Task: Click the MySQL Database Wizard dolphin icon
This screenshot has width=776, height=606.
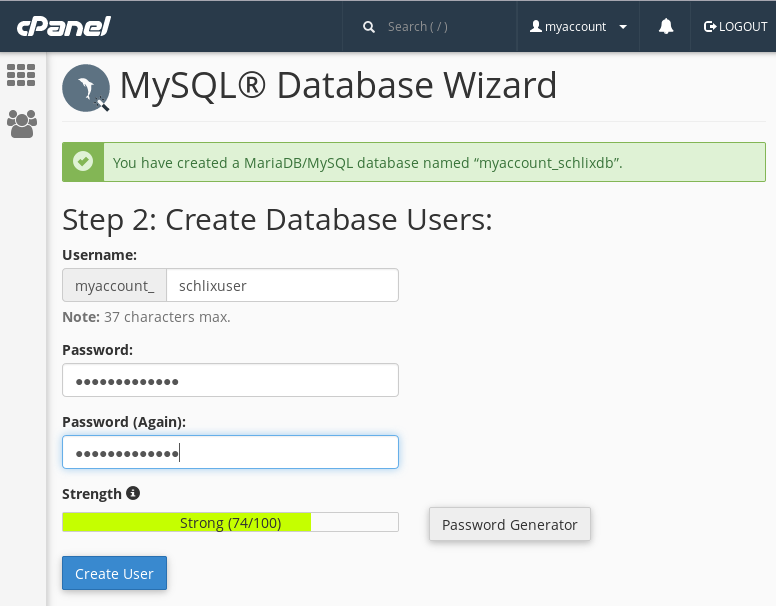Action: coord(86,88)
